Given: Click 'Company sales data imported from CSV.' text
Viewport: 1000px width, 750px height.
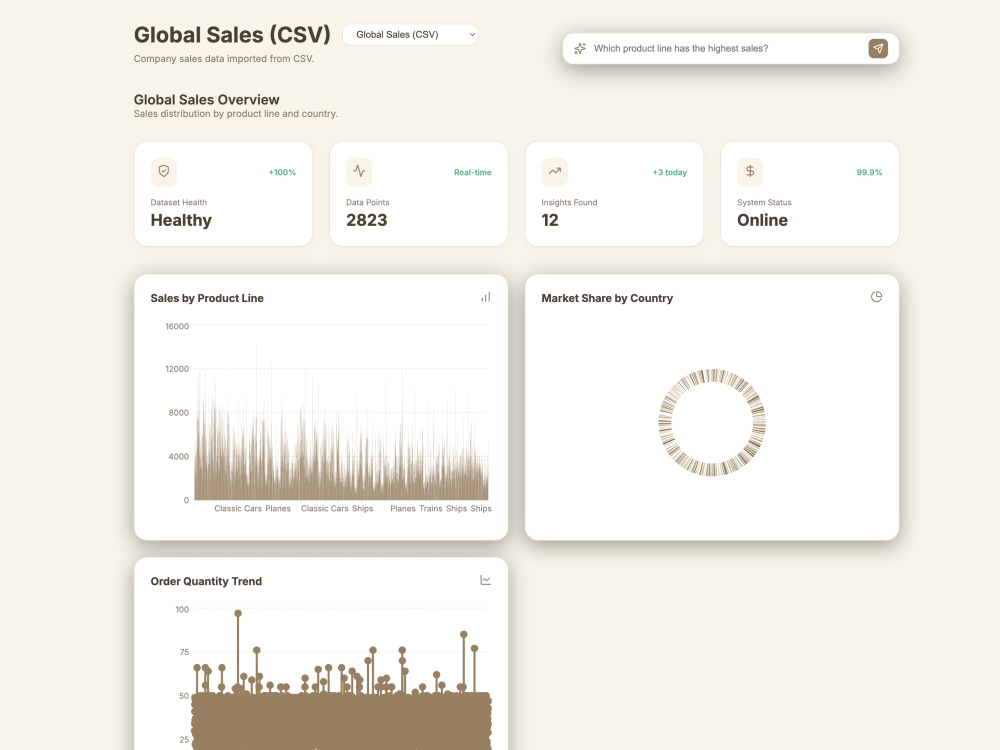Looking at the screenshot, I should pyautogui.click(x=224, y=59).
